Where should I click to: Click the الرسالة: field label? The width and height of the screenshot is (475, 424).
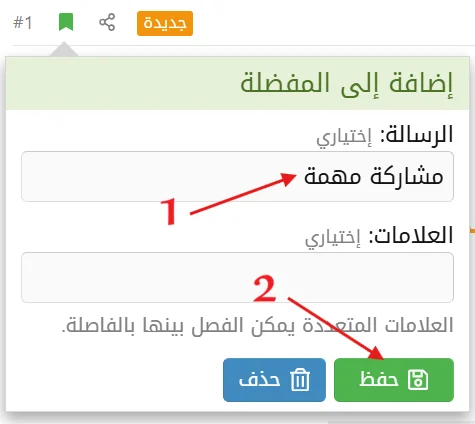[x=417, y=135]
